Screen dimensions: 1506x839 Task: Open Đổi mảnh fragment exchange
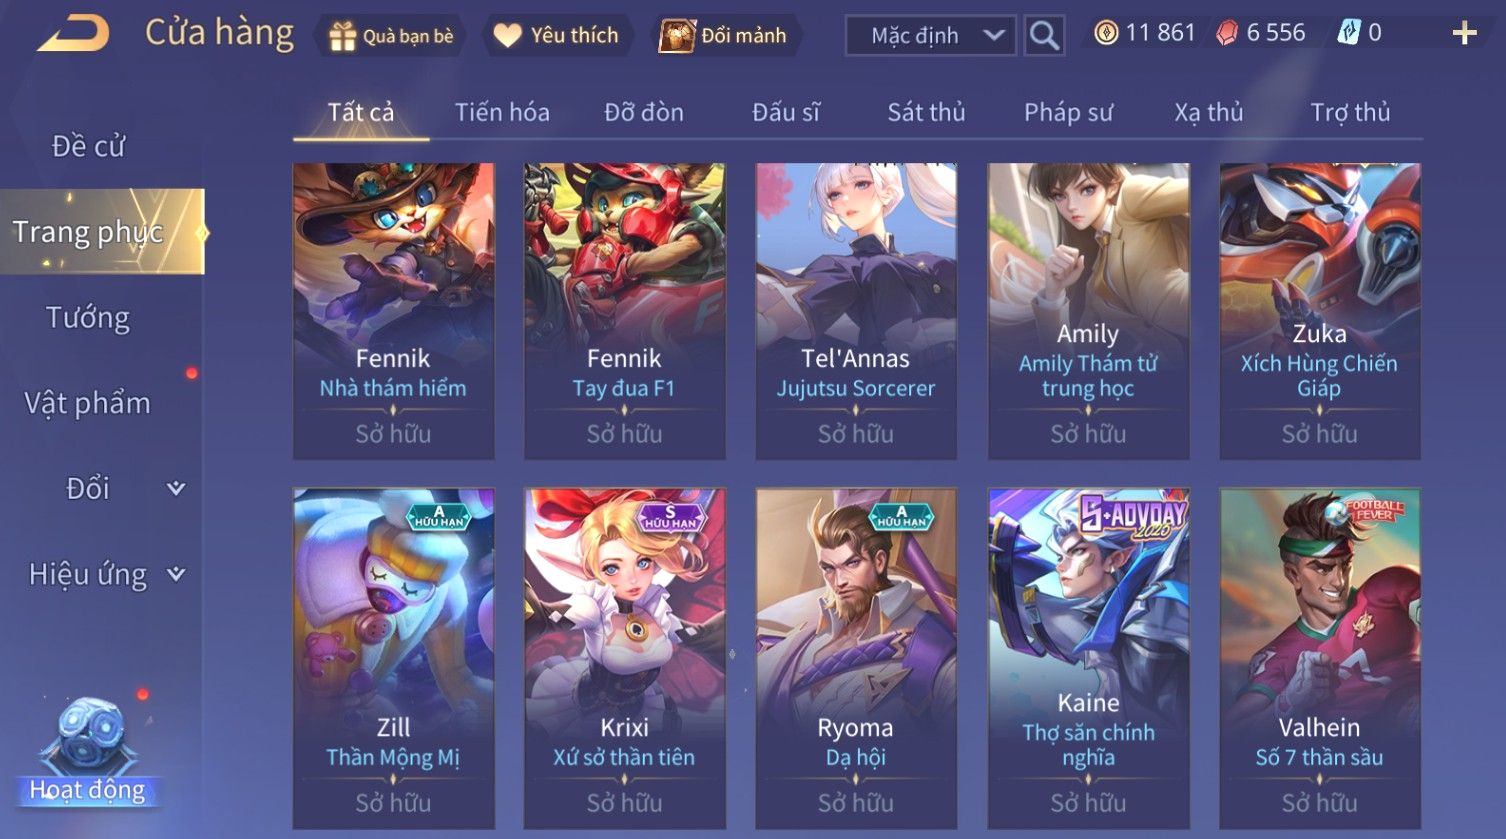724,35
